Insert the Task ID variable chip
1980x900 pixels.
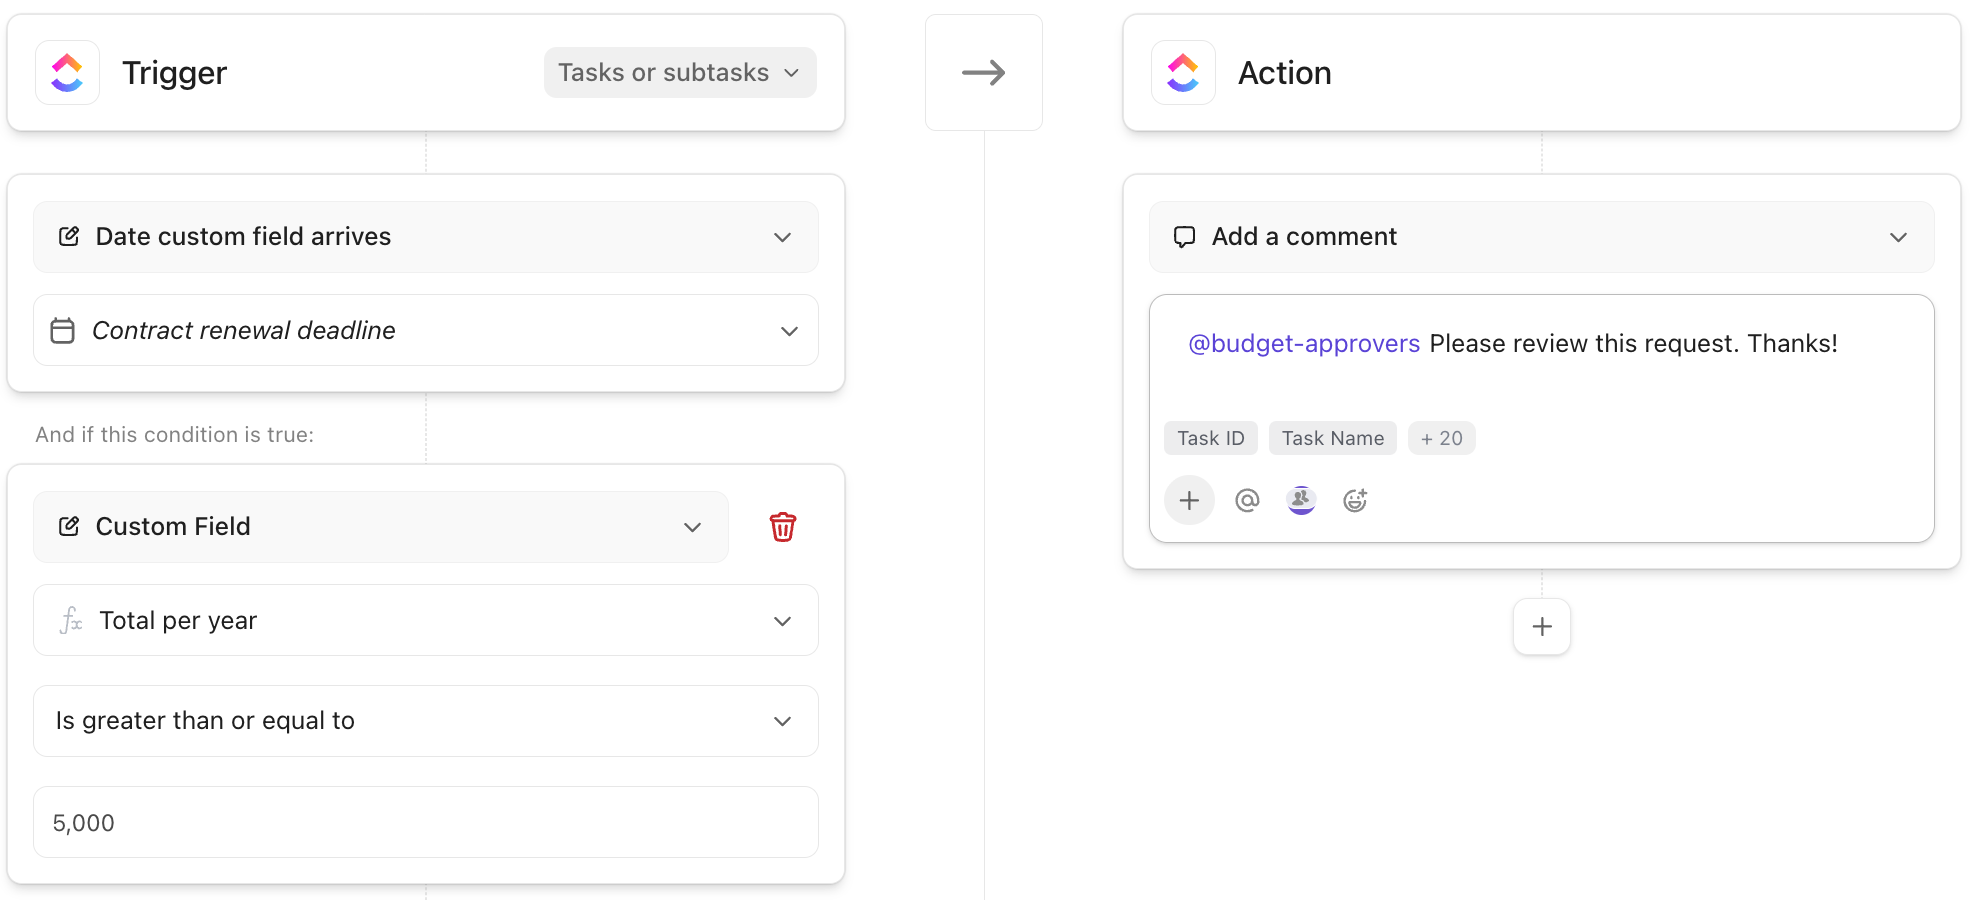[1210, 437]
